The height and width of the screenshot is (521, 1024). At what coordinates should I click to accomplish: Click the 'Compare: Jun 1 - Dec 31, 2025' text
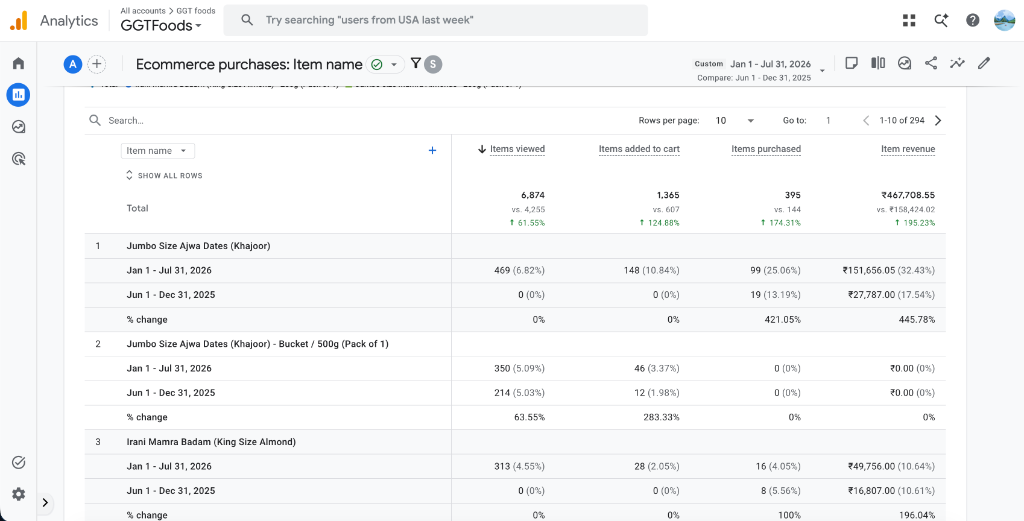click(x=754, y=78)
